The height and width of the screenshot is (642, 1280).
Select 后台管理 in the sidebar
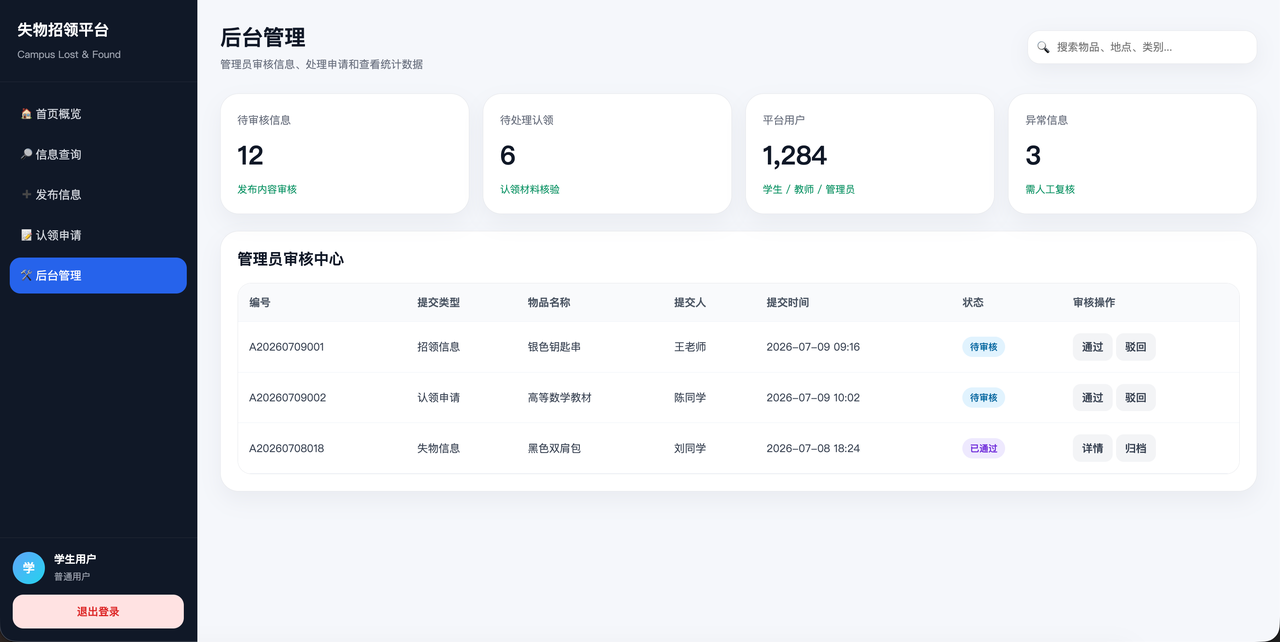[98, 275]
